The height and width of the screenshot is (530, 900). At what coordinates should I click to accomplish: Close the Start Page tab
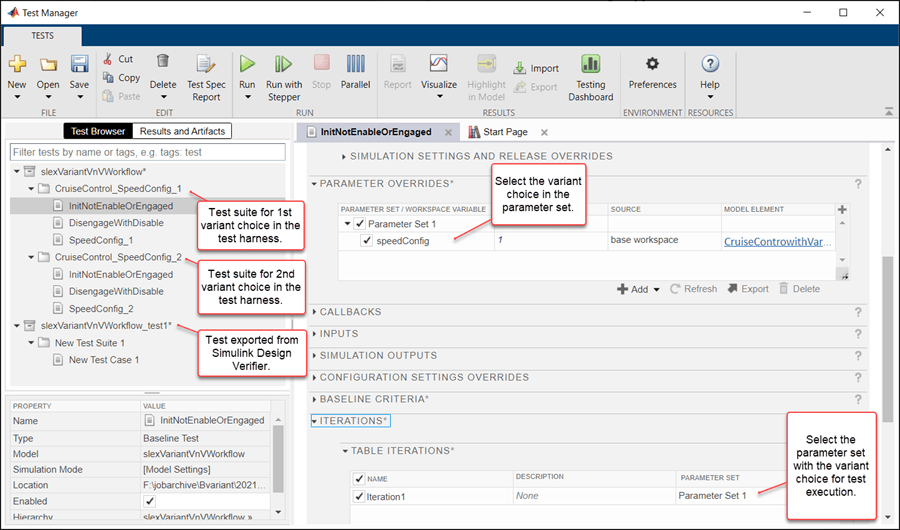click(544, 133)
